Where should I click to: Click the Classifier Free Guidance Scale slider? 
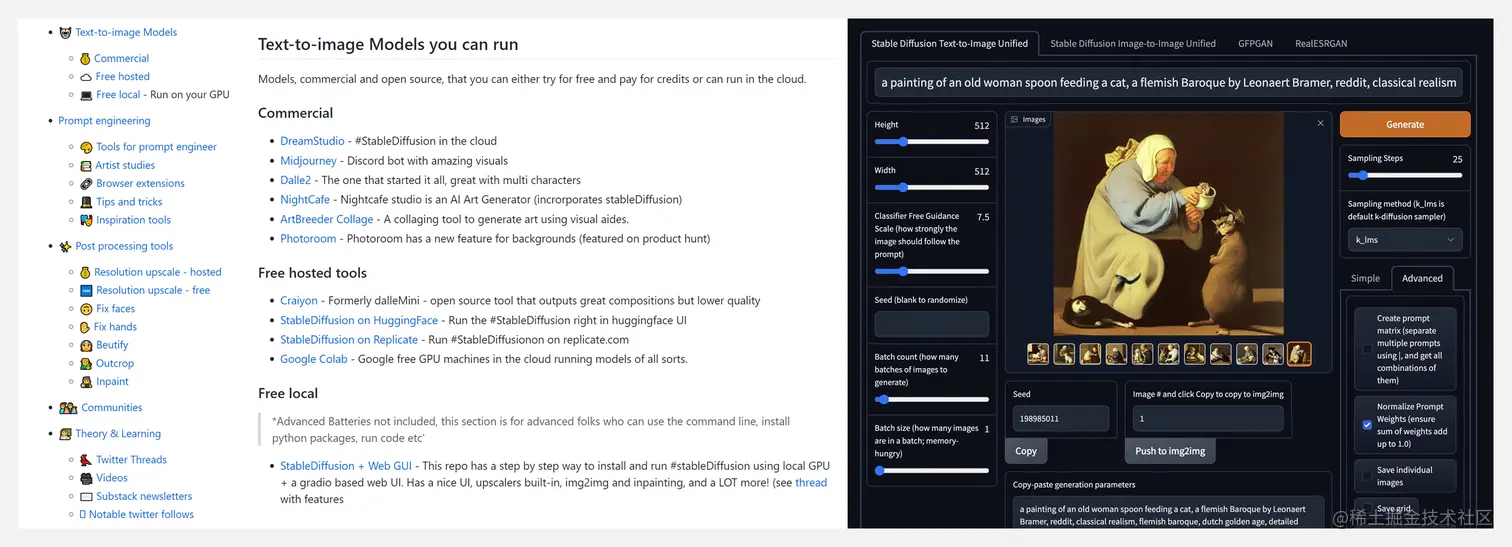tap(931, 271)
